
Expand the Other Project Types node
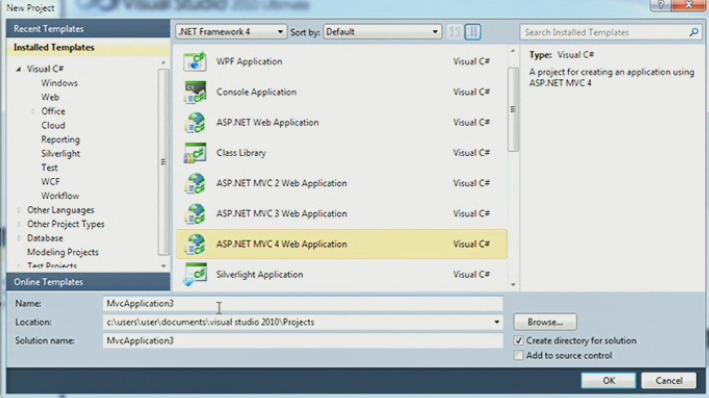pyautogui.click(x=19, y=224)
